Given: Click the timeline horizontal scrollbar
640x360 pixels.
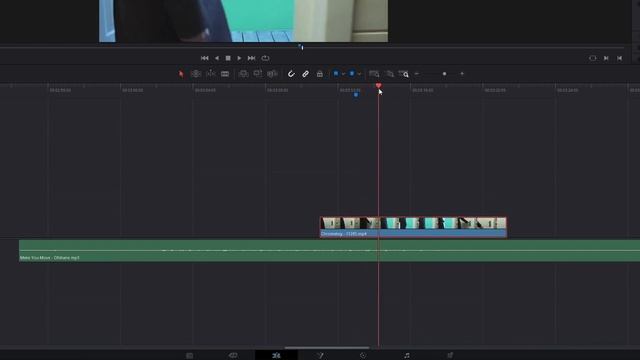Looking at the screenshot, I should [327, 348].
